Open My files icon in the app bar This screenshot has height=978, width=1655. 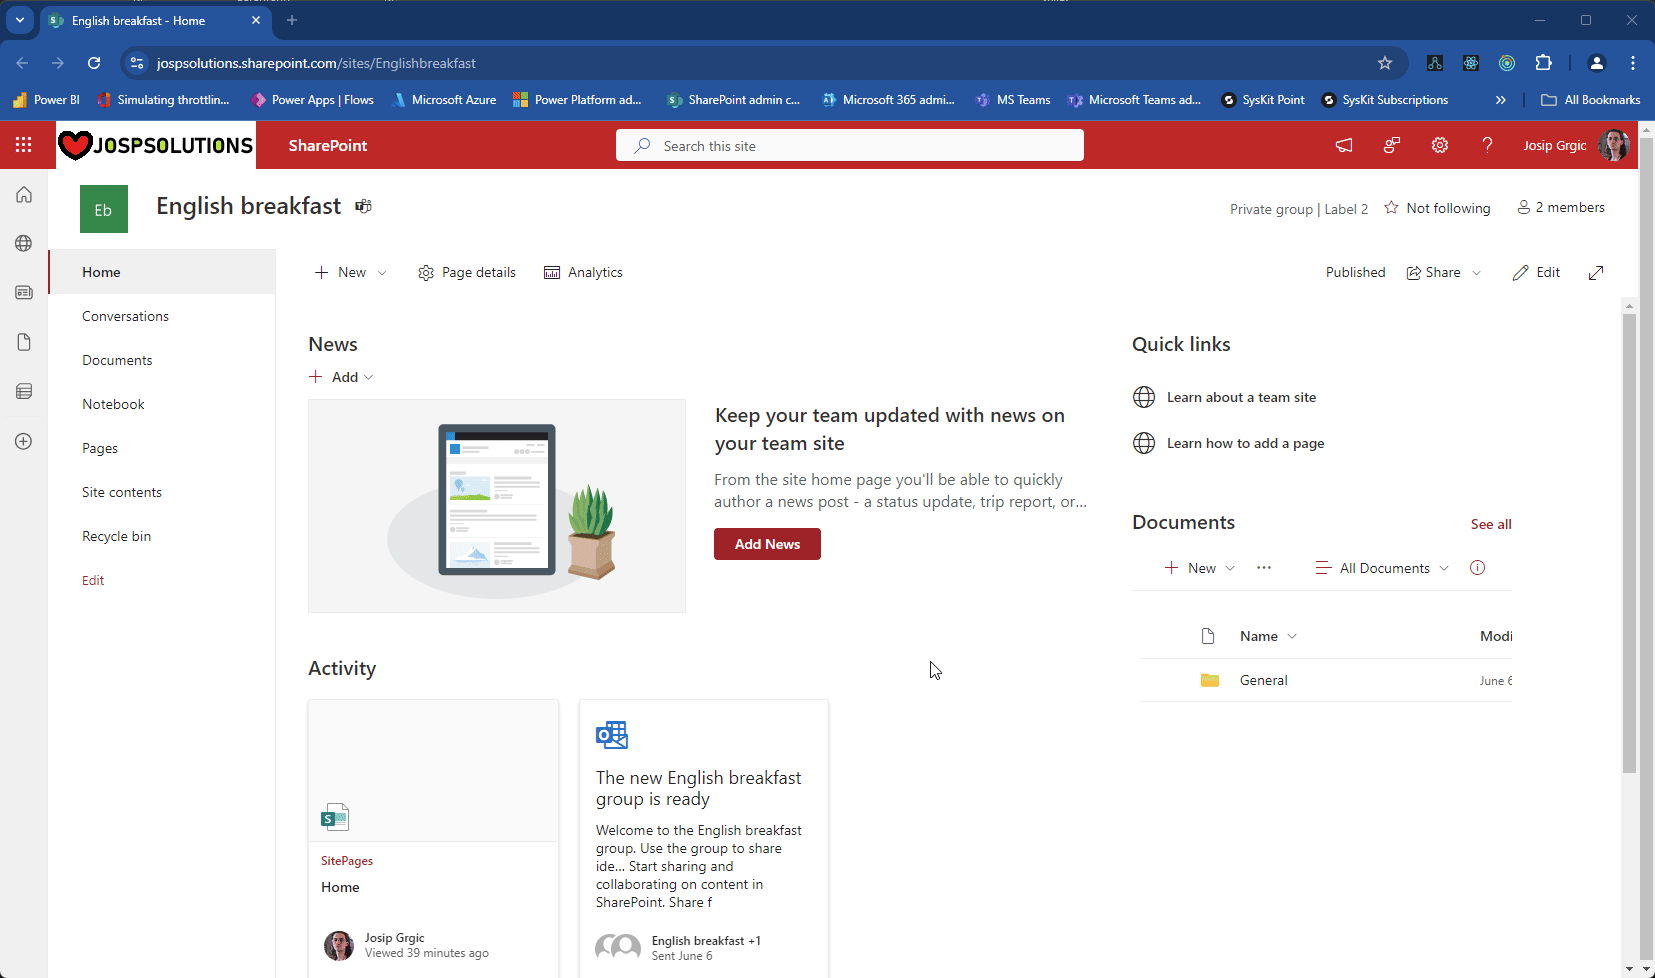tap(24, 342)
